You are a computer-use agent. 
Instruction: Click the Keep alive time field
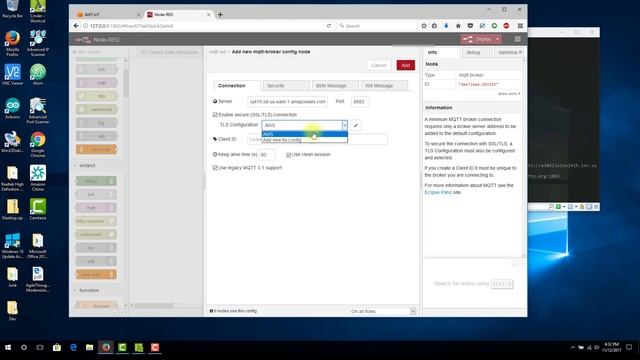[267, 155]
